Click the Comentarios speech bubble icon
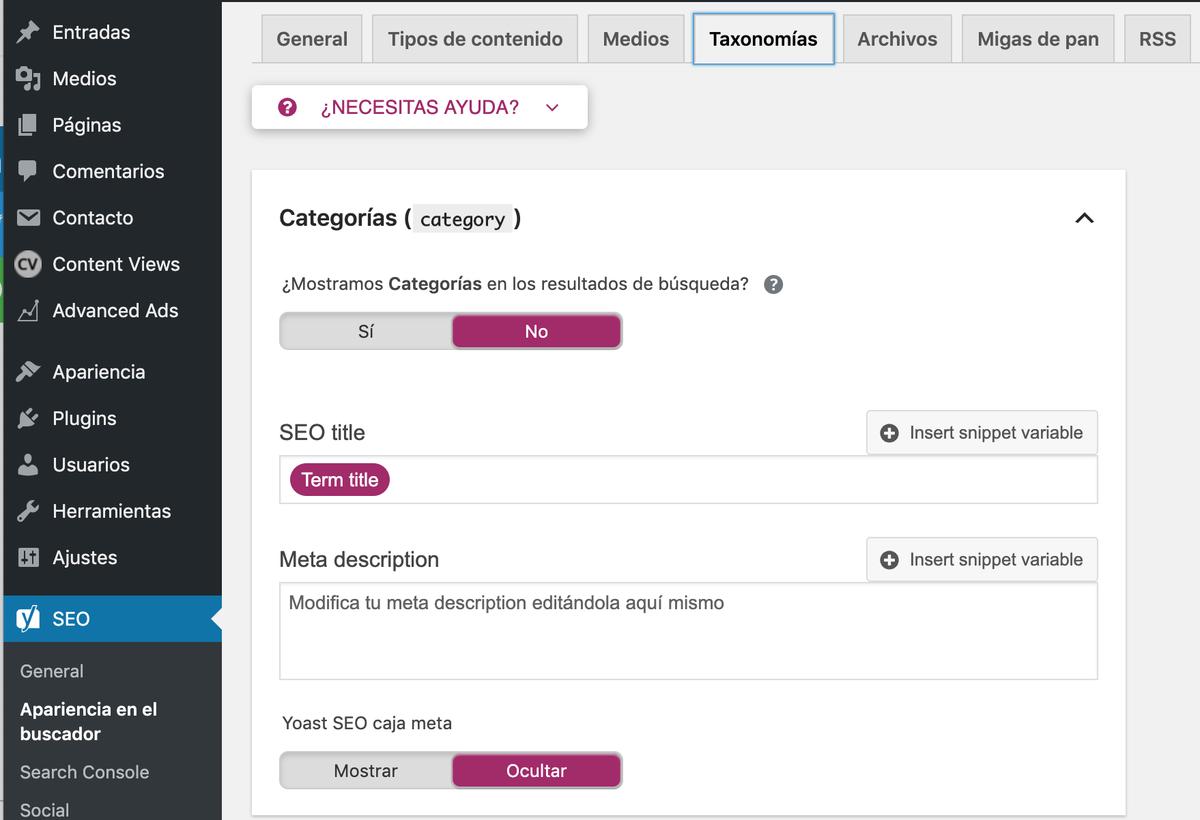Image resolution: width=1200 pixels, height=820 pixels. 29,171
